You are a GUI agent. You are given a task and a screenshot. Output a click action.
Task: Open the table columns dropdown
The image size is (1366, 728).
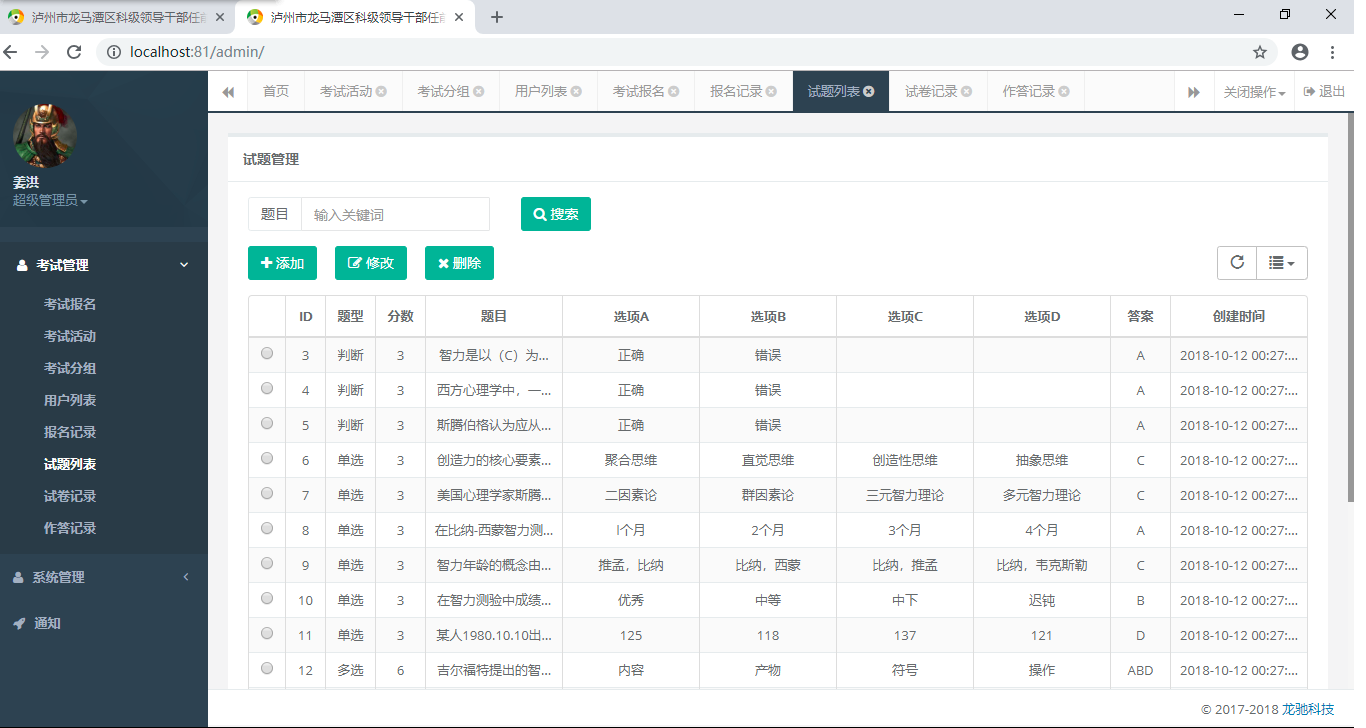pos(1281,262)
